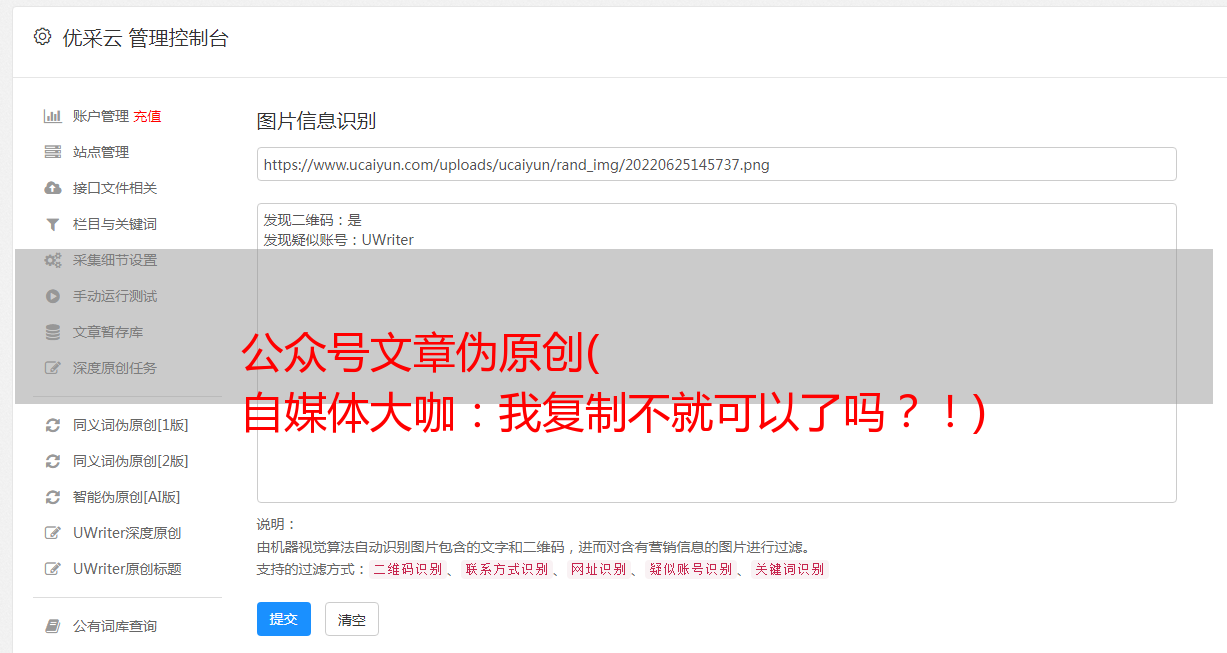This screenshot has width=1227, height=653.
Task: Open 智能伪原创[AI版] page
Action: coord(127,497)
